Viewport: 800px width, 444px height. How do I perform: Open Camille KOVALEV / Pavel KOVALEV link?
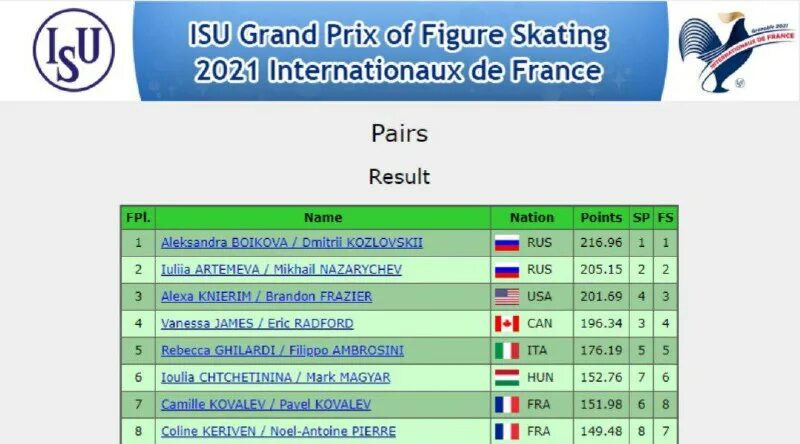point(266,405)
